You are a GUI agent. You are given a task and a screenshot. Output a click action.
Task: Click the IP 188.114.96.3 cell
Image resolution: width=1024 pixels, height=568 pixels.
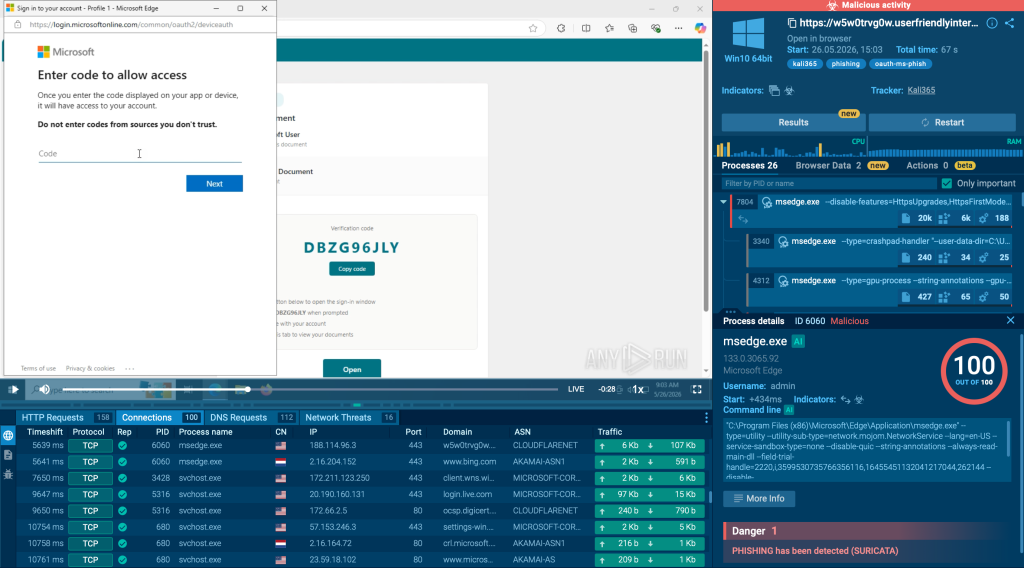(x=332, y=445)
